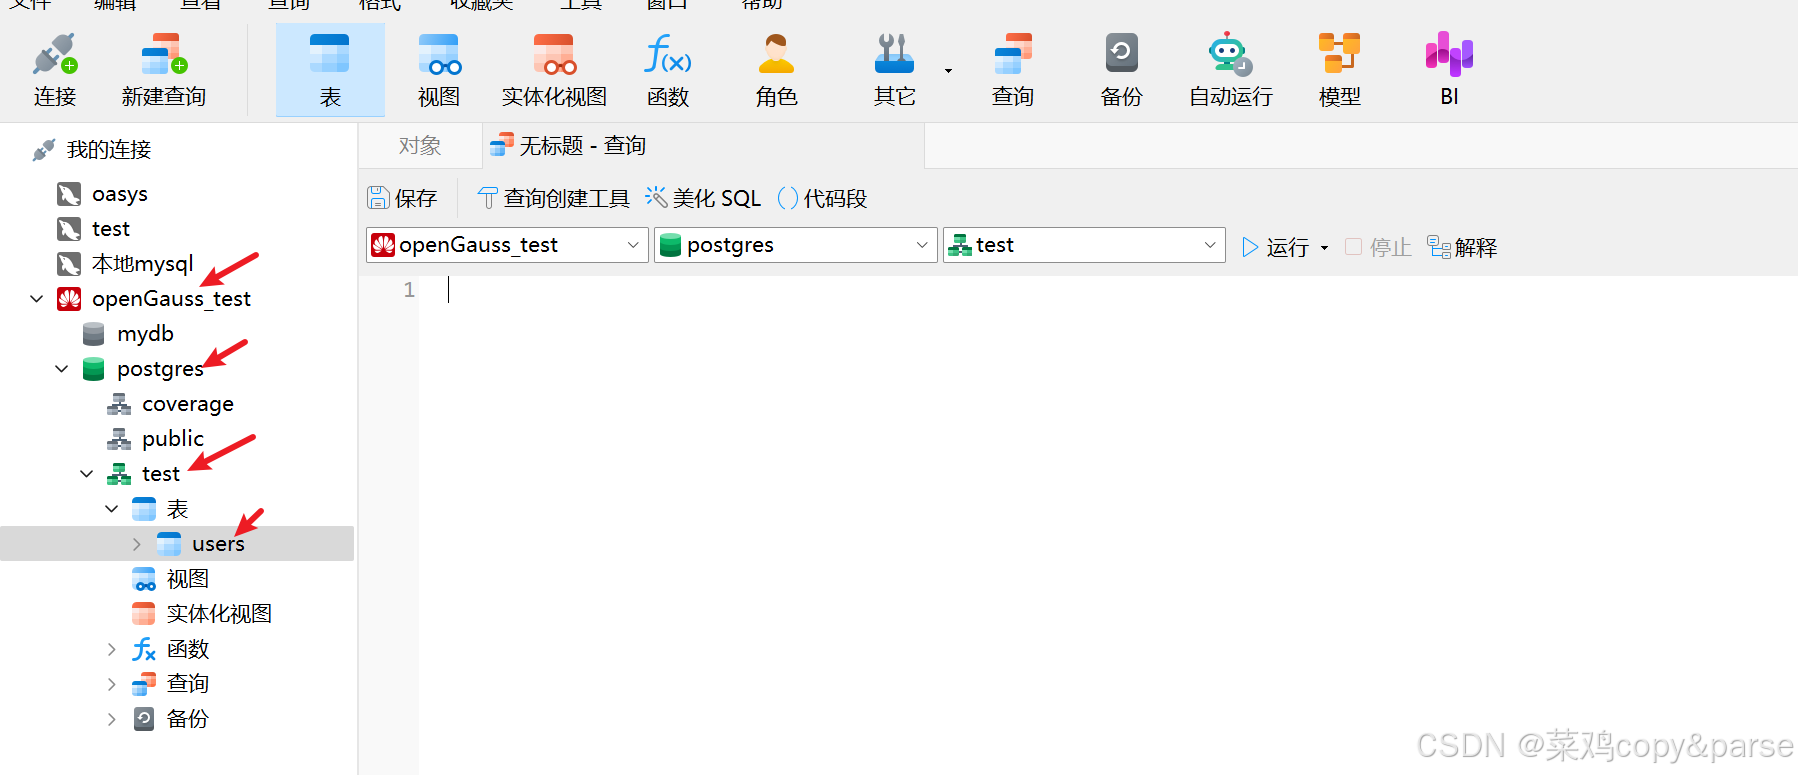Select the 本地mysql connection
Viewport: 1798px width, 775px height.
142,264
